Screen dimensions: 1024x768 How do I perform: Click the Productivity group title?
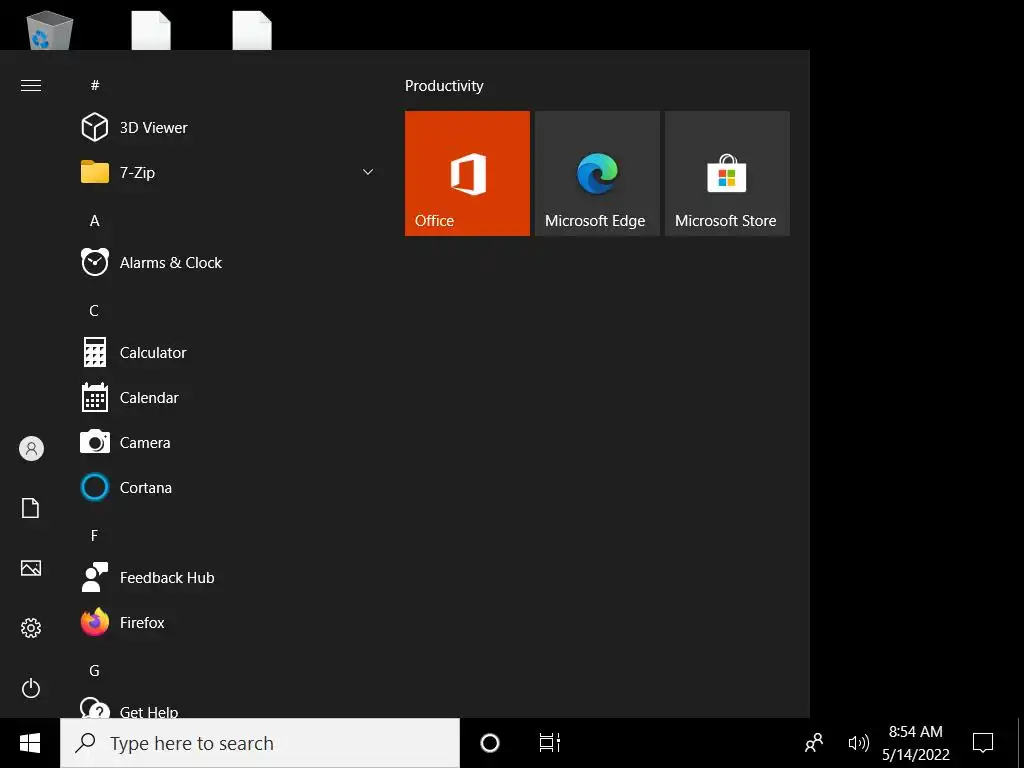pyautogui.click(x=444, y=86)
